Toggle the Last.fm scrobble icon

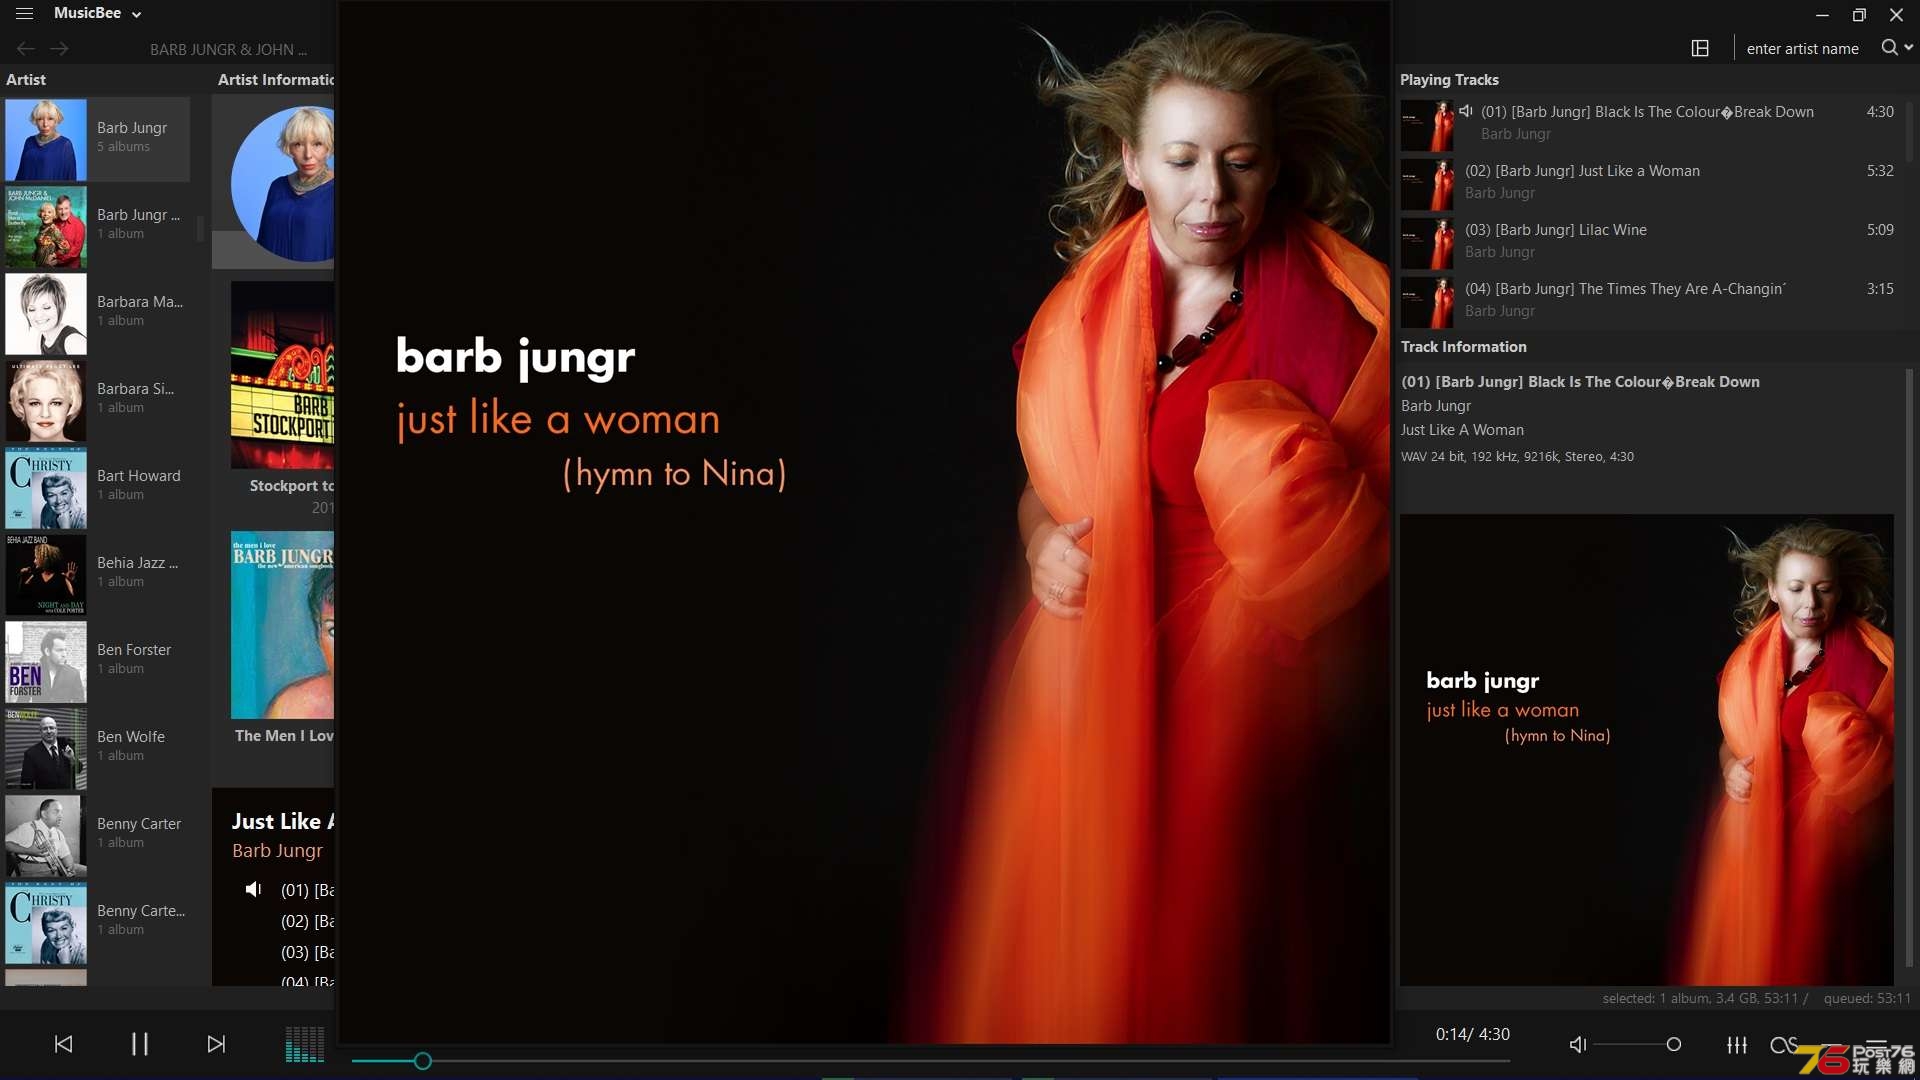1783,1044
